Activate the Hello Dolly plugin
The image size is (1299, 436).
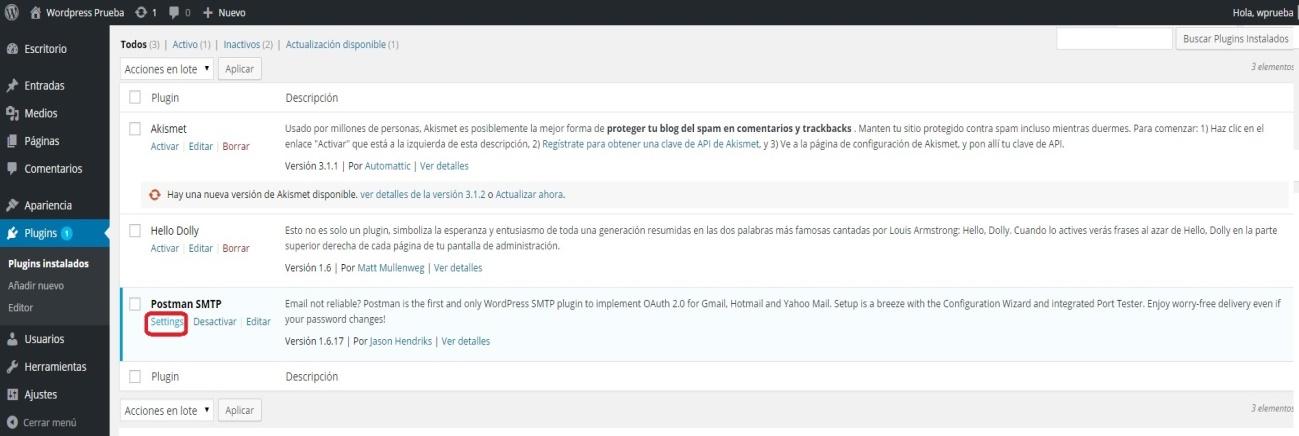pyautogui.click(x=165, y=248)
